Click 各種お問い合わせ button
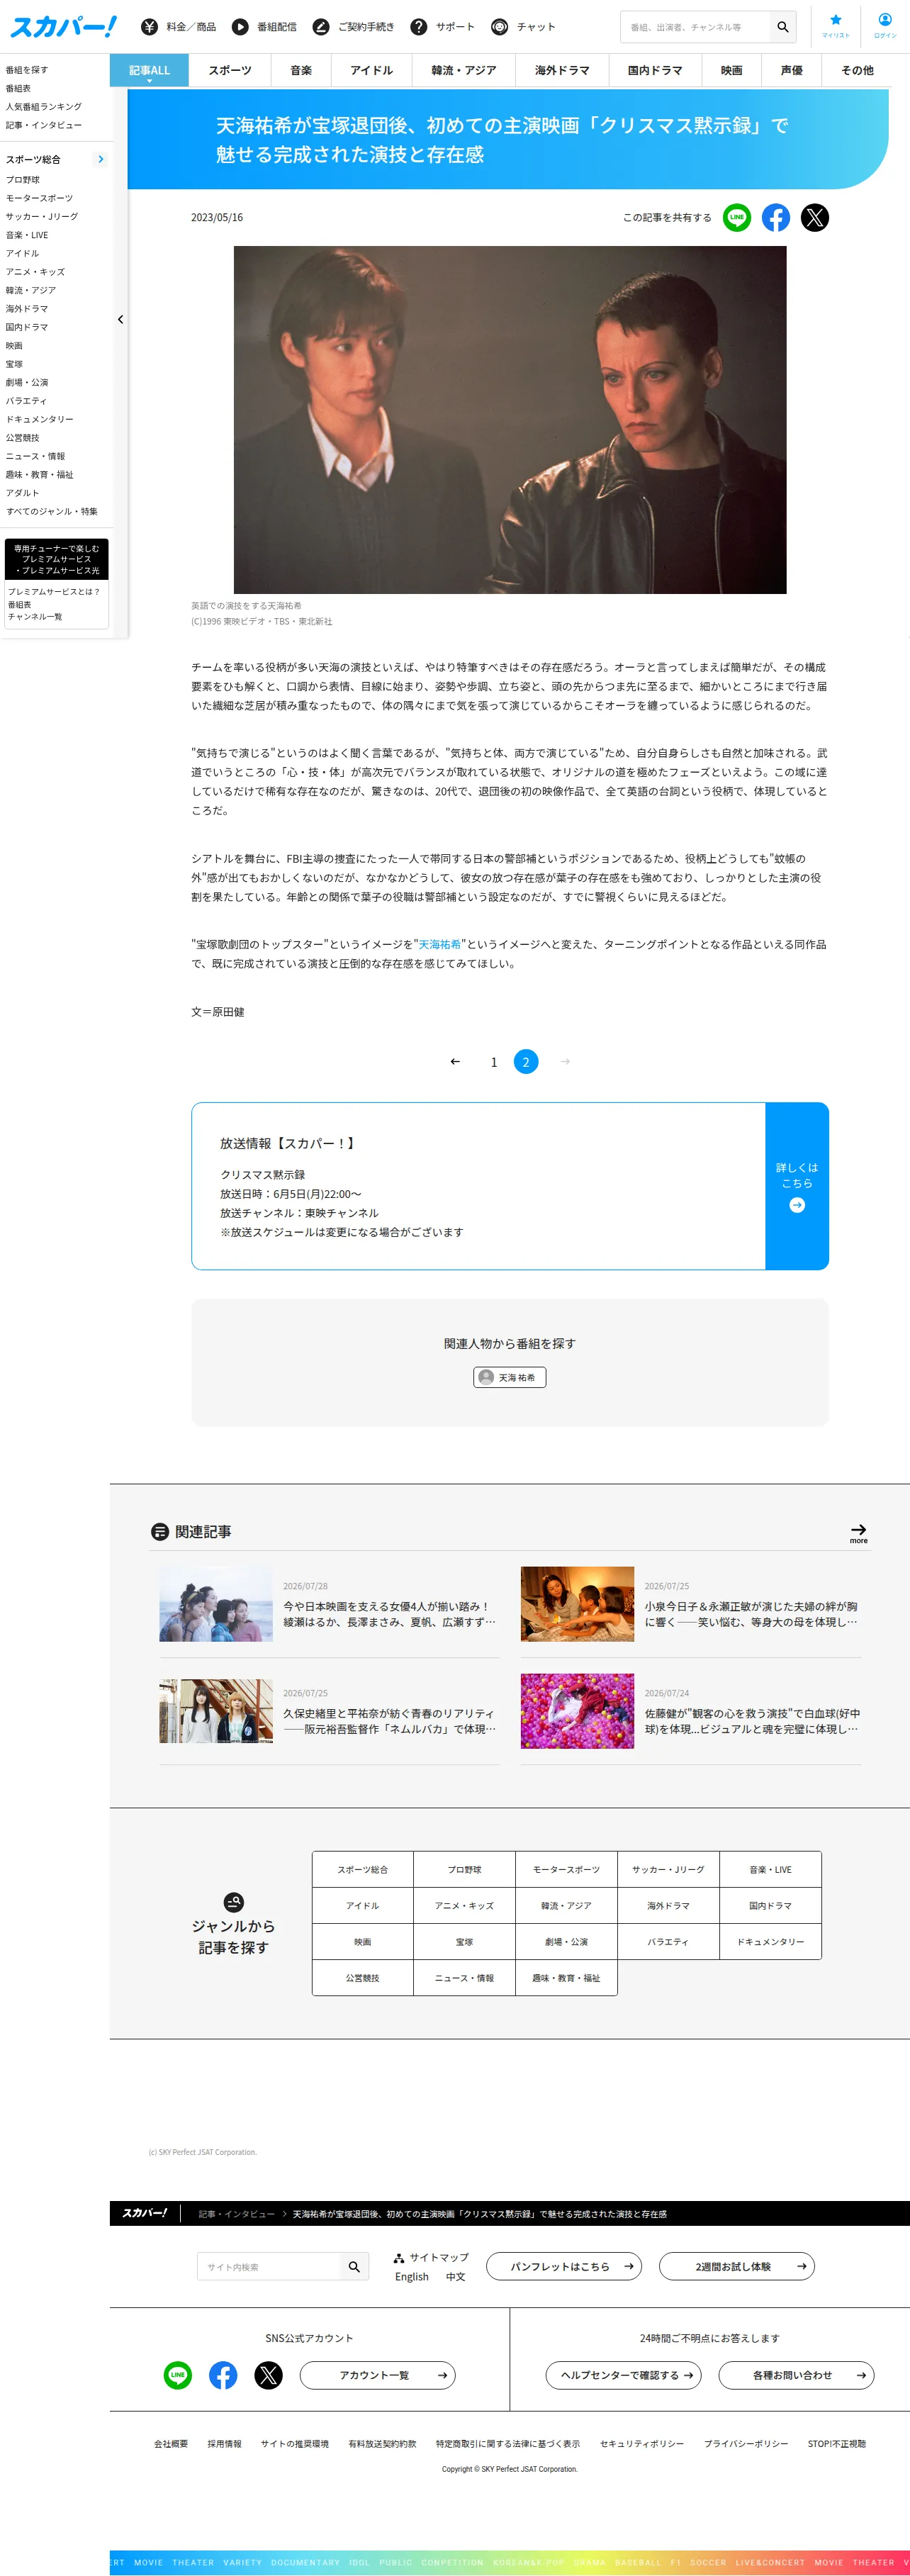 click(797, 2375)
